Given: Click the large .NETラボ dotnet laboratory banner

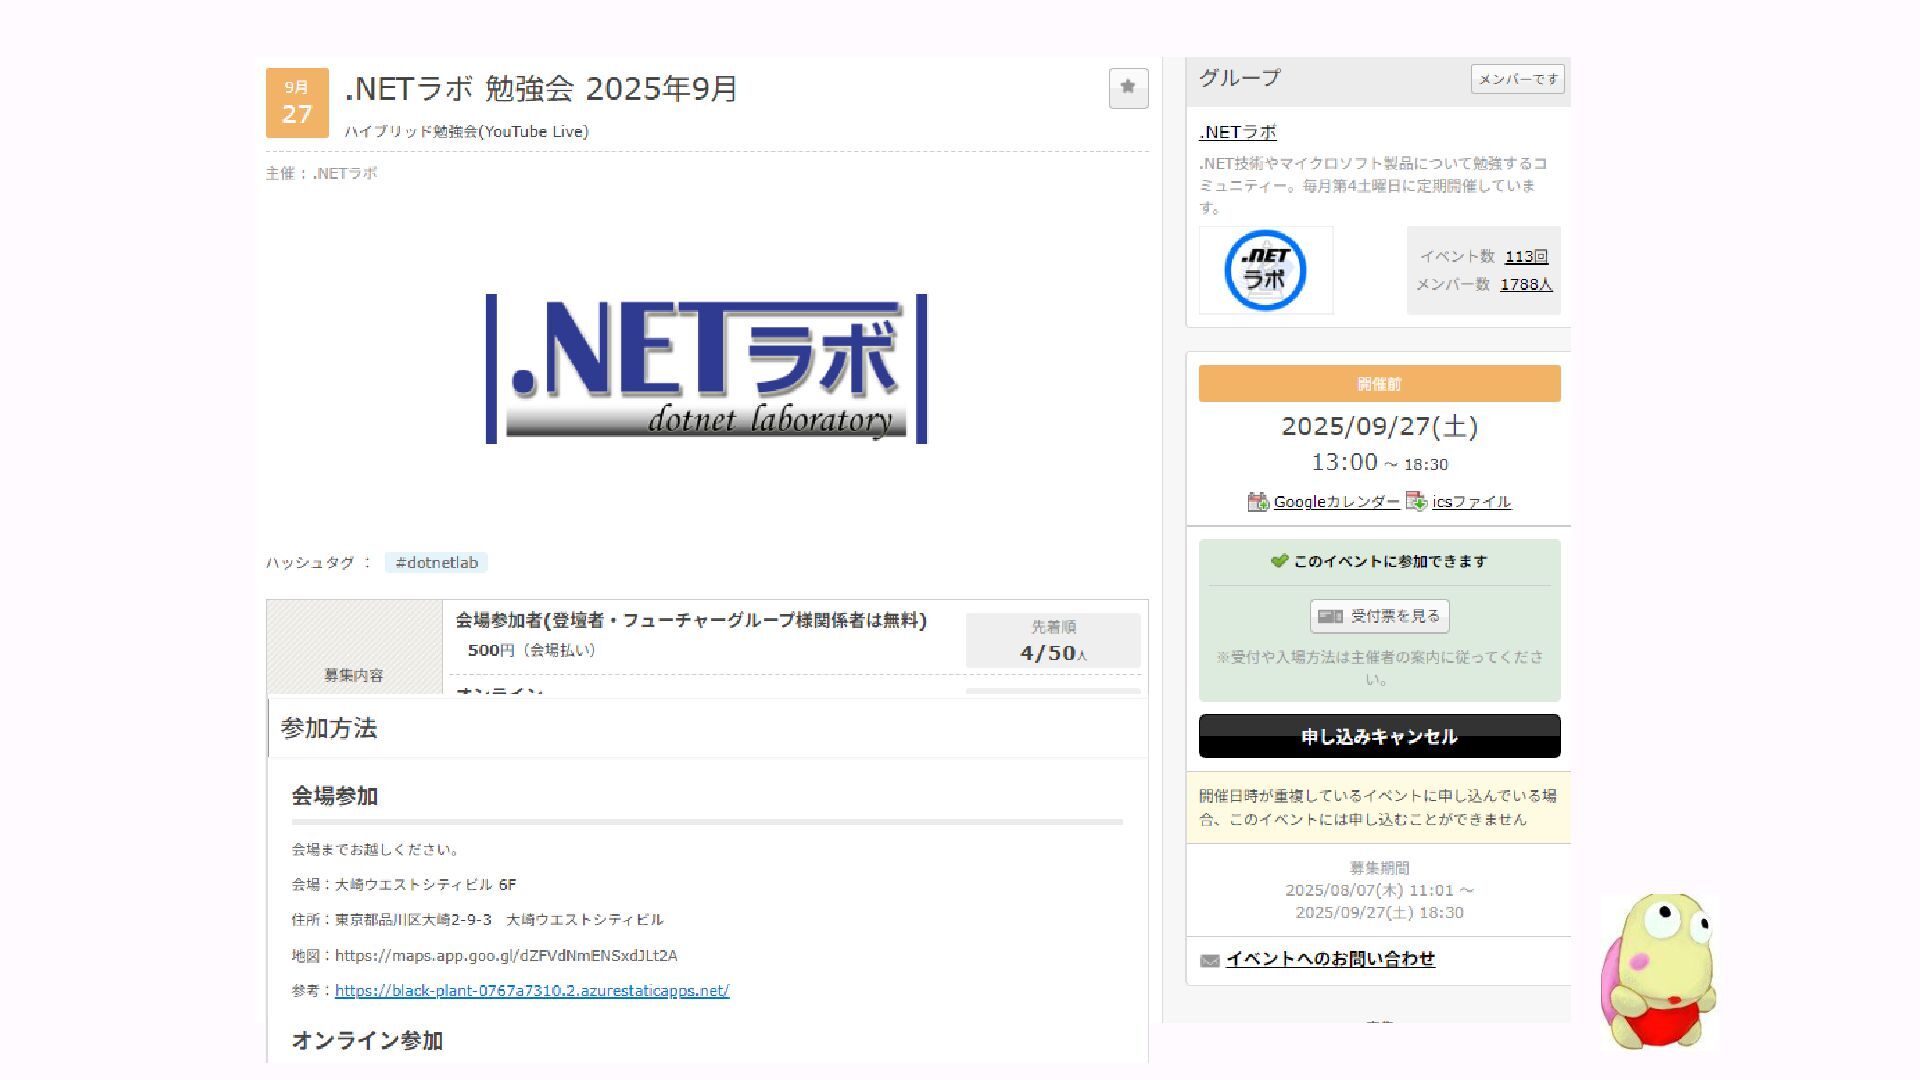Looking at the screenshot, I should point(706,368).
